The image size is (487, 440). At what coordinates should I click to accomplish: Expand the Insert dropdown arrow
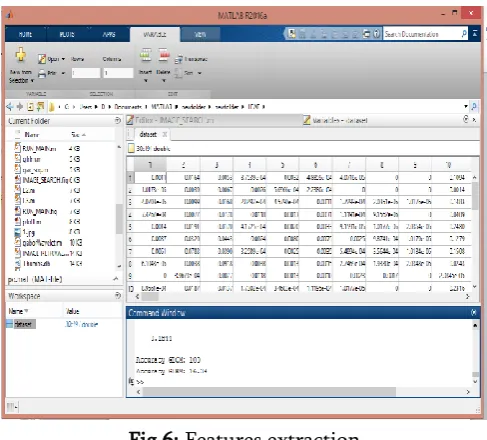click(145, 80)
